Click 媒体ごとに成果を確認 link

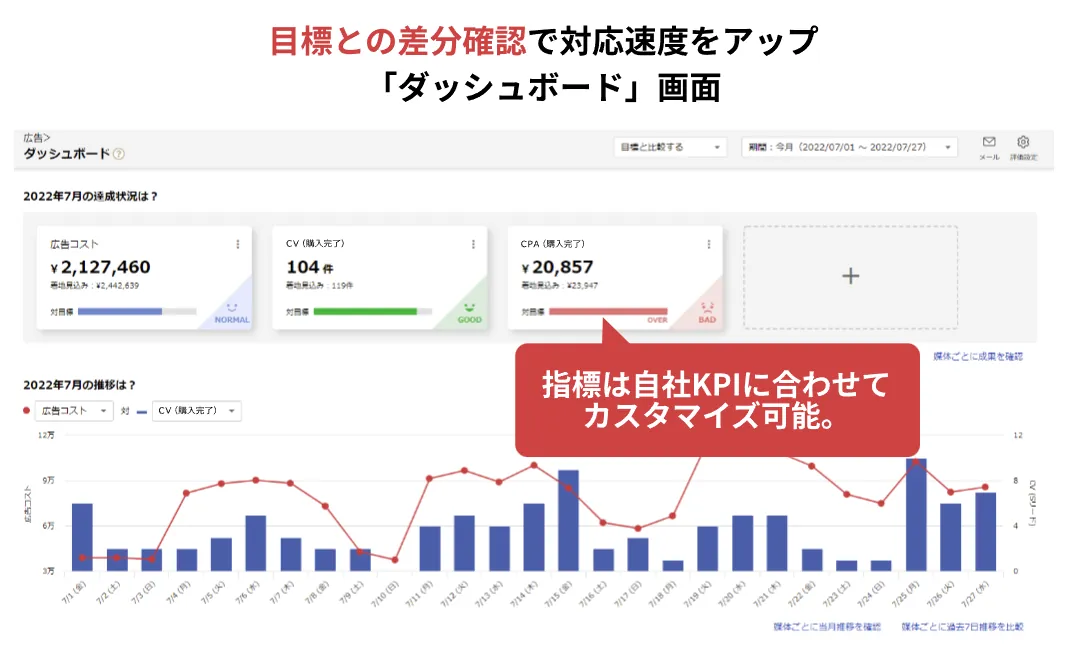tap(978, 356)
